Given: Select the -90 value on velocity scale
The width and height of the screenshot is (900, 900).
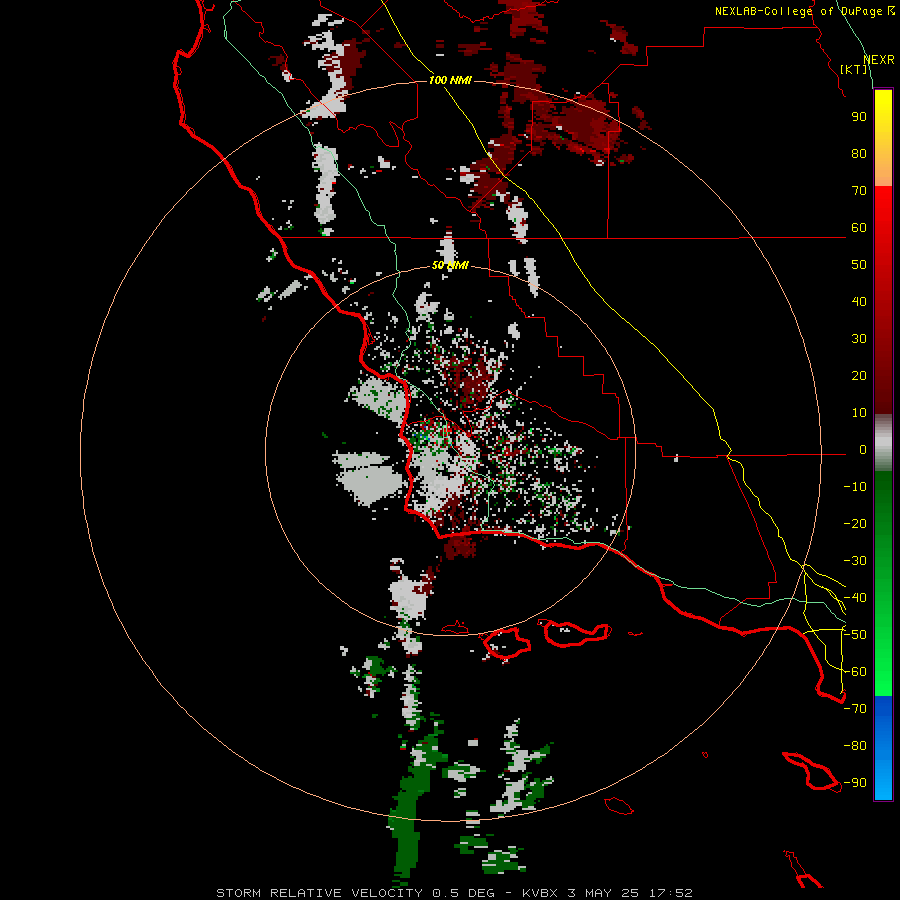Looking at the screenshot, I should (855, 783).
